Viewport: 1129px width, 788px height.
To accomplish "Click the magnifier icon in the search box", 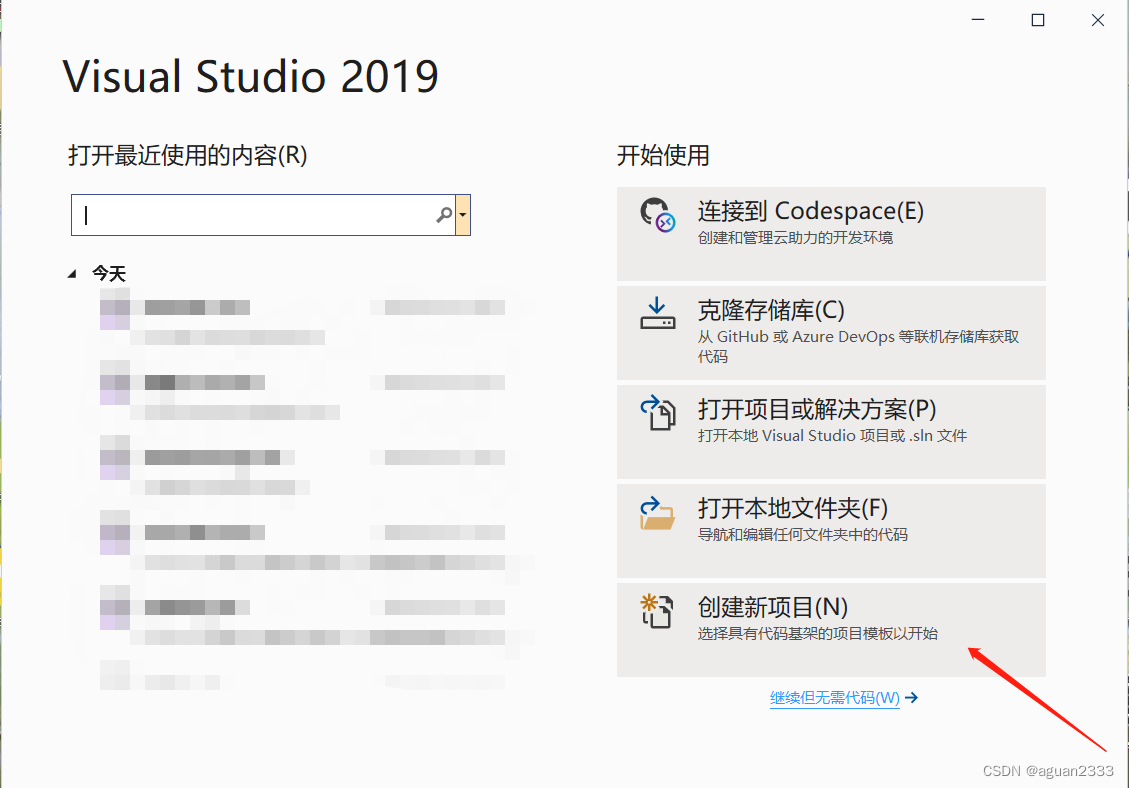I will 443,214.
